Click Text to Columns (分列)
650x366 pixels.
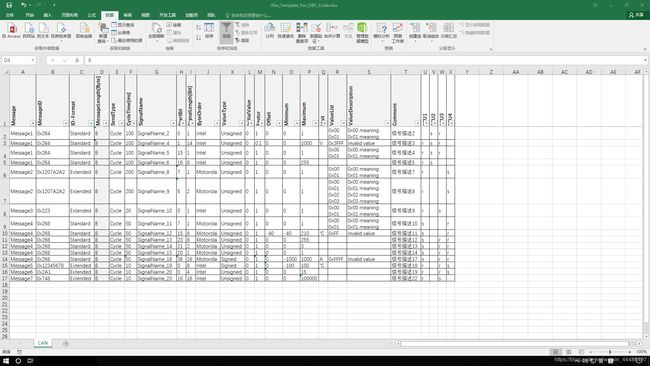(x=269, y=31)
